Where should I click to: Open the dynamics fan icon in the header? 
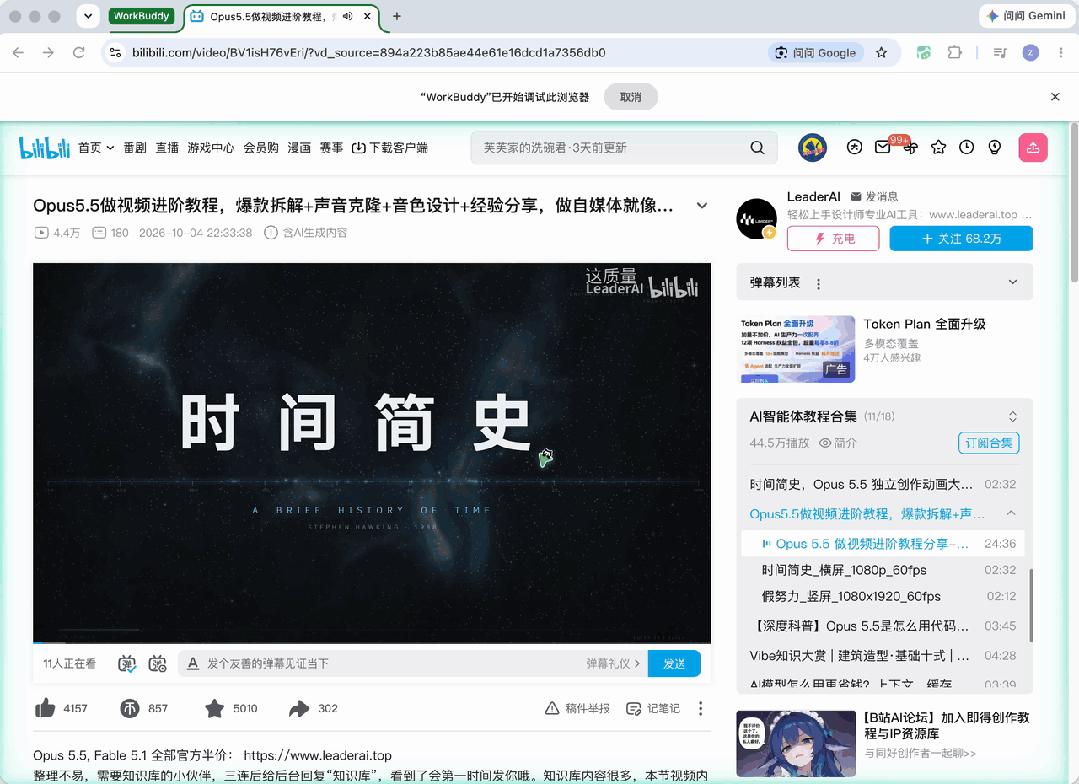tap(911, 147)
